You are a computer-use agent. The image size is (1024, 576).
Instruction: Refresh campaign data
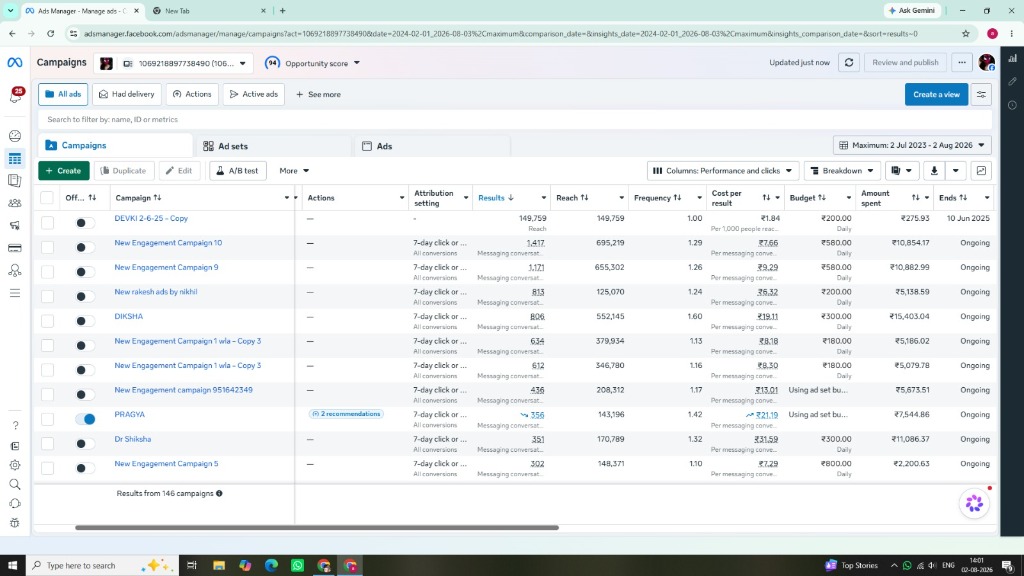coord(849,63)
